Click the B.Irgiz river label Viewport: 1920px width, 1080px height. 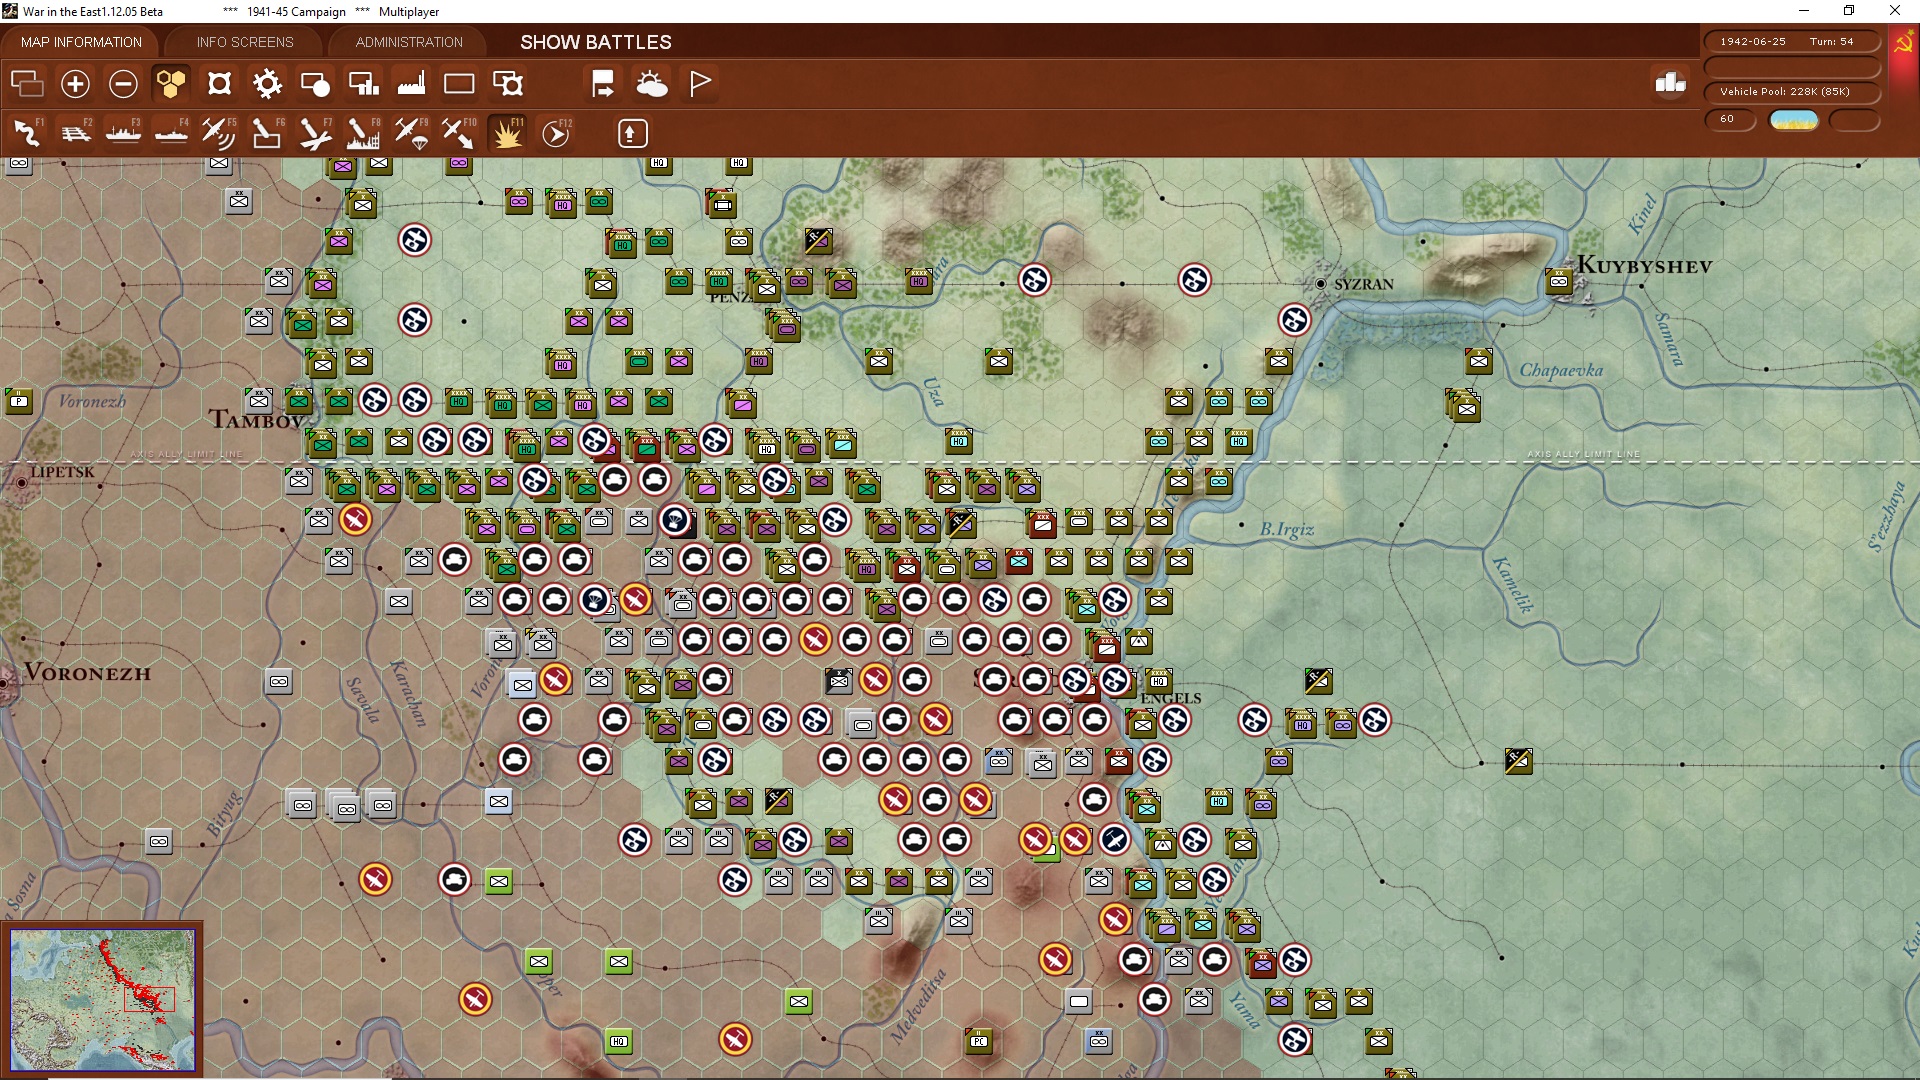[x=1287, y=529]
